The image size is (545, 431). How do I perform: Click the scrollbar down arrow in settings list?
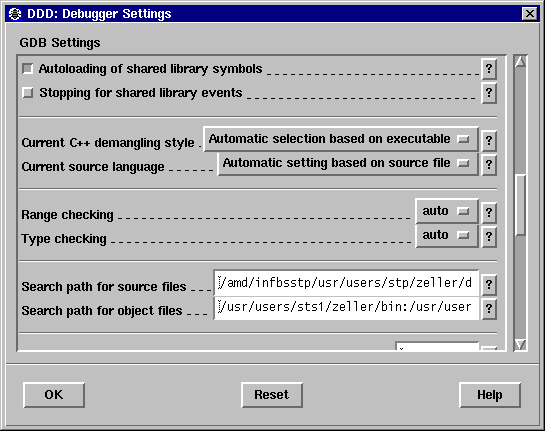520,344
